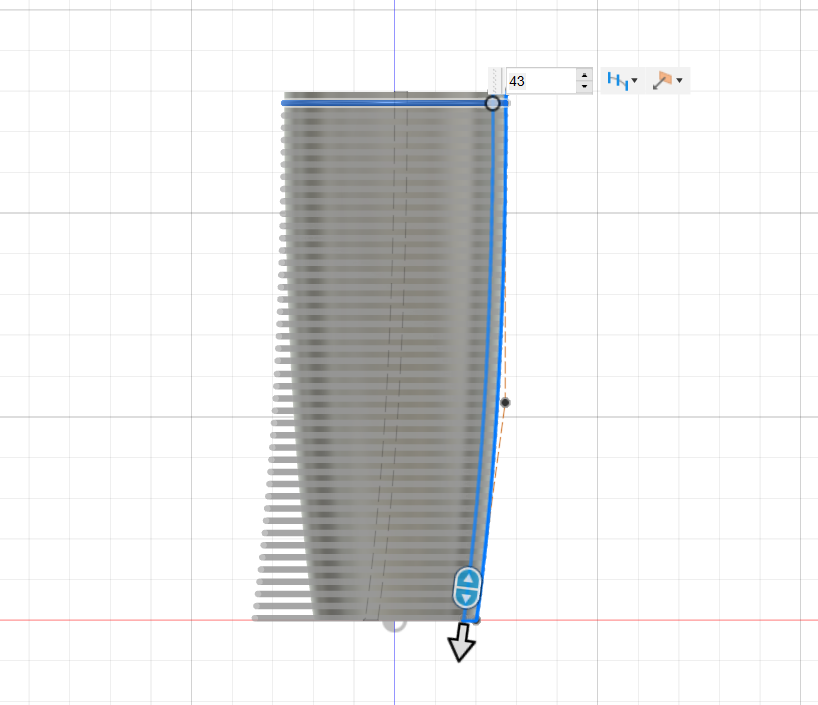Decrease the value using the stepper down arrow
The width and height of the screenshot is (818, 705).
[x=584, y=88]
